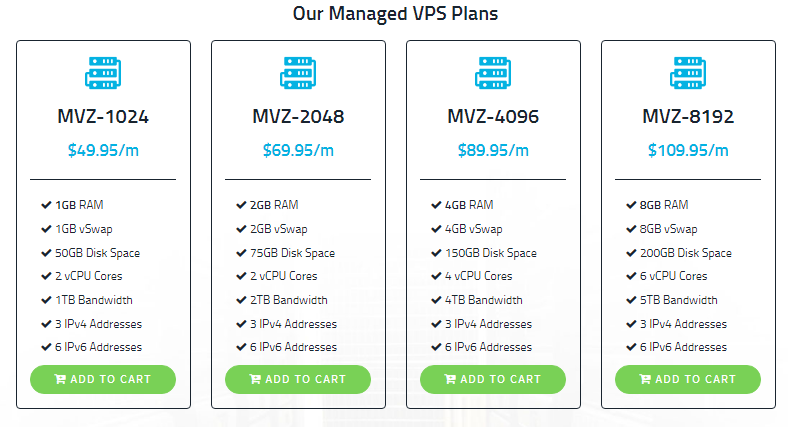Select the $69.95/m price text
Screen dimensions: 788x427
click(x=298, y=151)
